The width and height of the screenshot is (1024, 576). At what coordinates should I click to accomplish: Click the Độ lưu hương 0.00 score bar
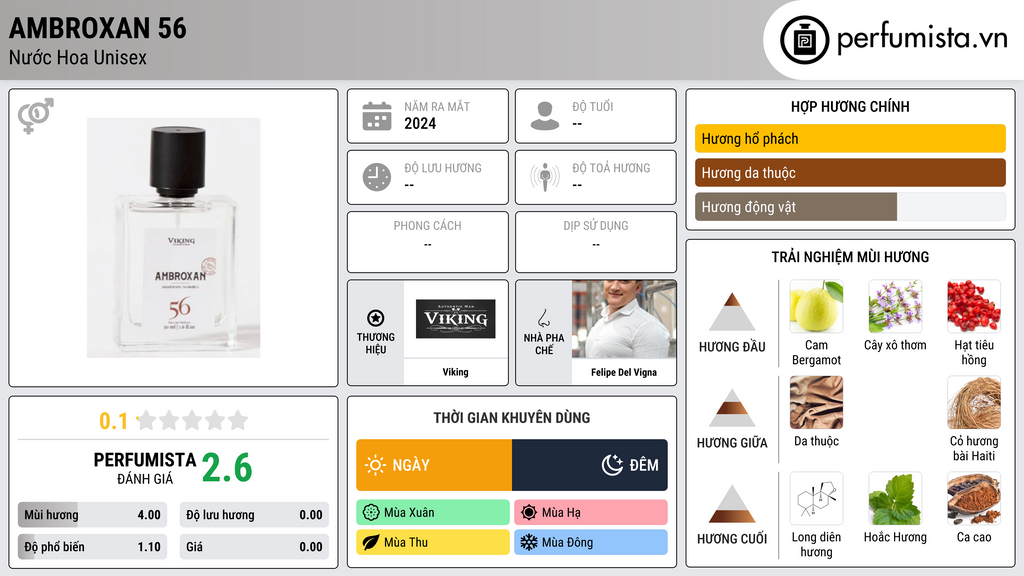254,515
